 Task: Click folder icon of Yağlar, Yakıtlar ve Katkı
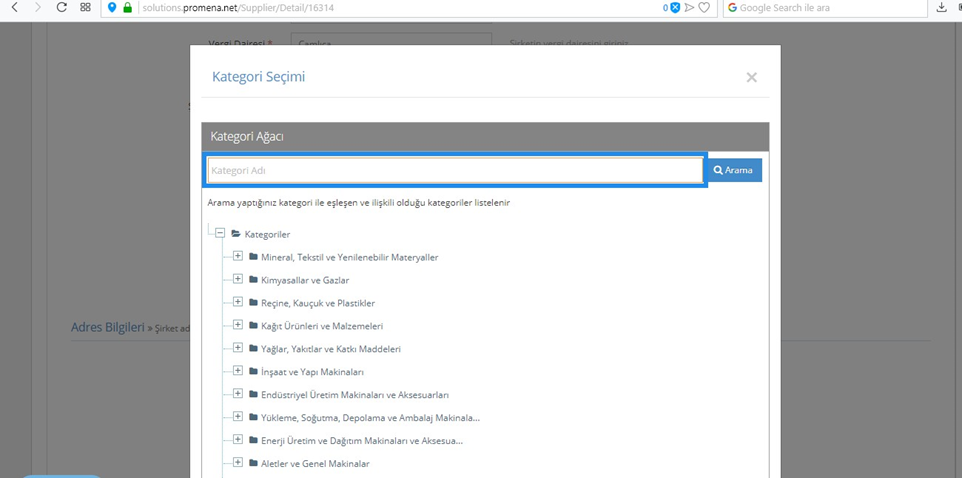[x=253, y=349]
